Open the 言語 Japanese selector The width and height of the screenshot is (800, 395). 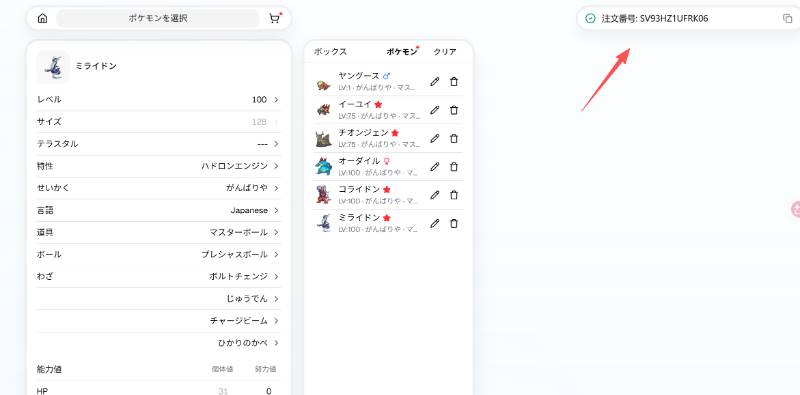(x=158, y=210)
